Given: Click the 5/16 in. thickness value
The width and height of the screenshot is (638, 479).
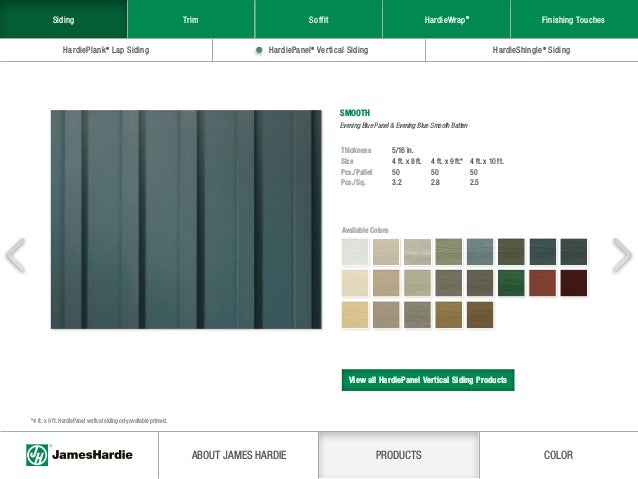Looking at the screenshot, I should click(x=402, y=150).
